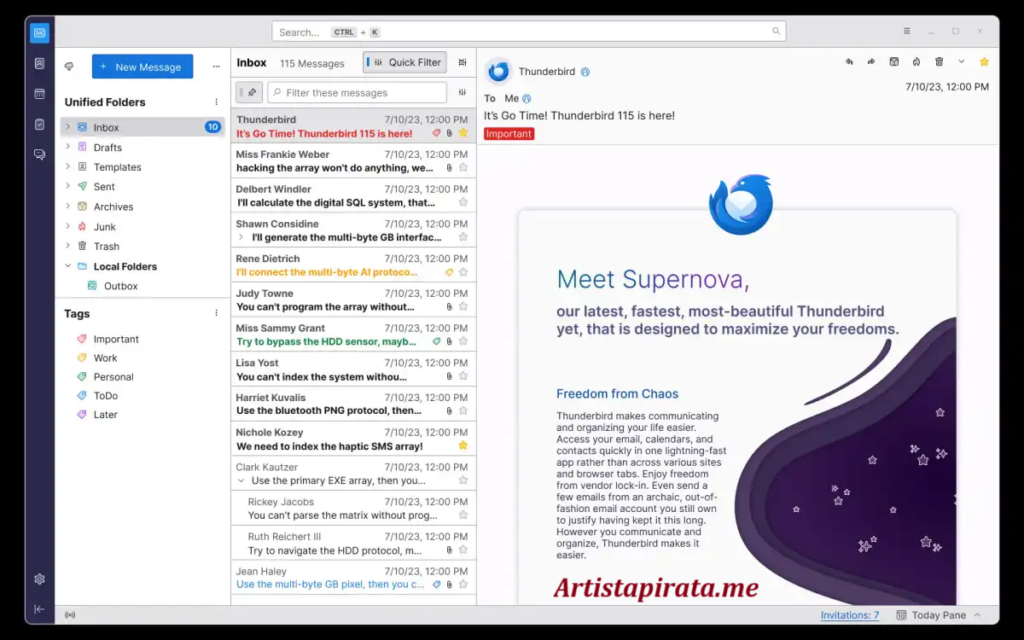This screenshot has width=1024, height=640.
Task: Click Reply icon in message header
Action: coord(849,62)
